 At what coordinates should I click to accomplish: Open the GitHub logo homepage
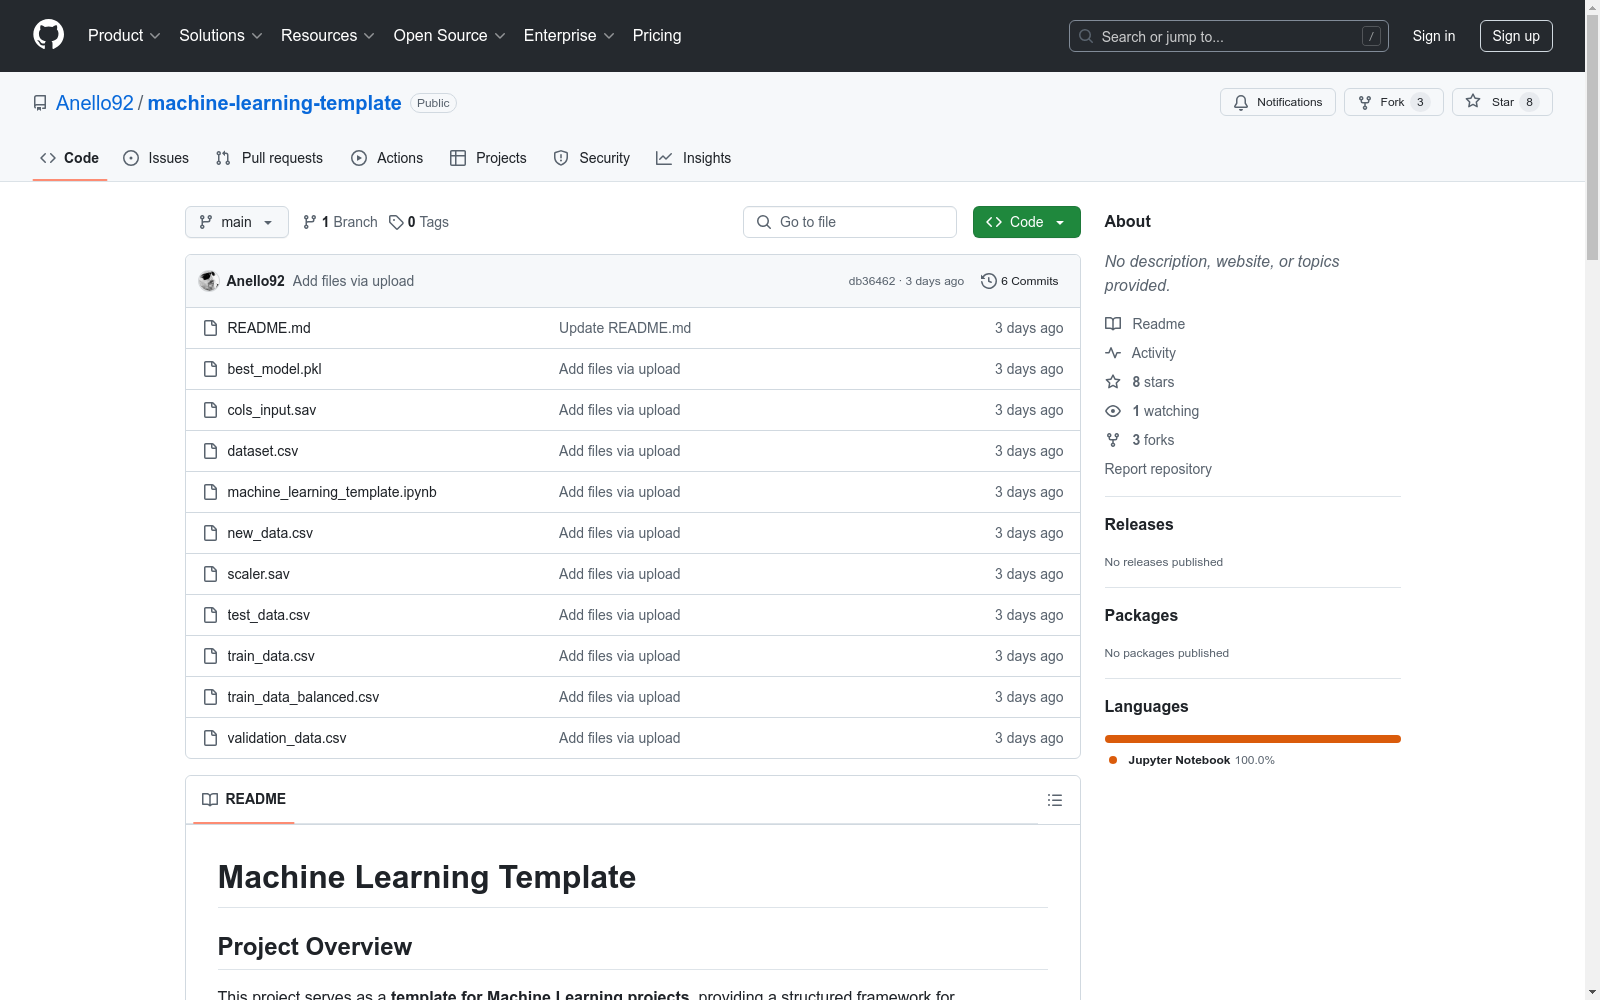(x=48, y=35)
